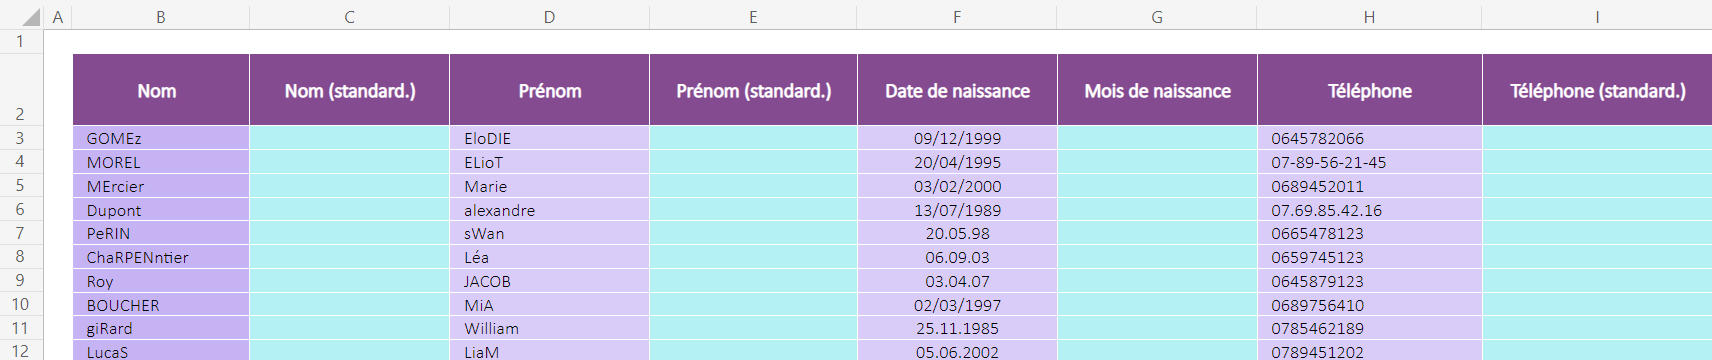Select the cell containing GOMEz

click(x=161, y=138)
